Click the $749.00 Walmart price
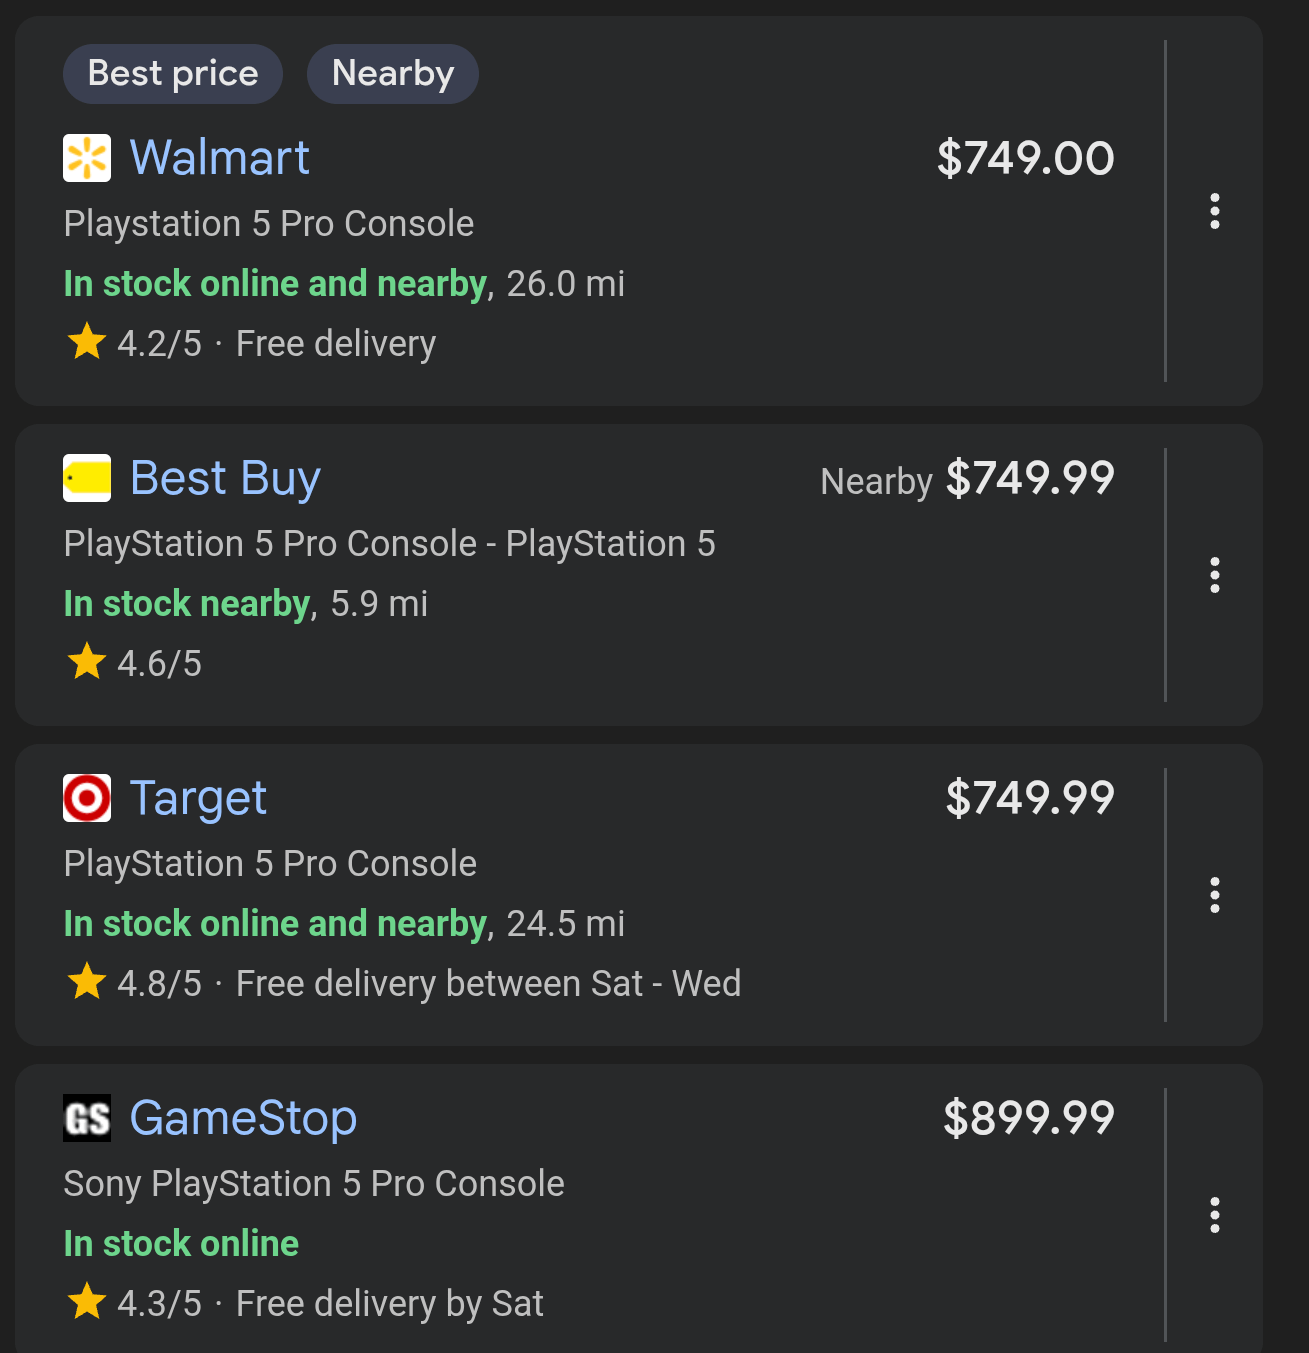This screenshot has width=1309, height=1353. pyautogui.click(x=1025, y=158)
